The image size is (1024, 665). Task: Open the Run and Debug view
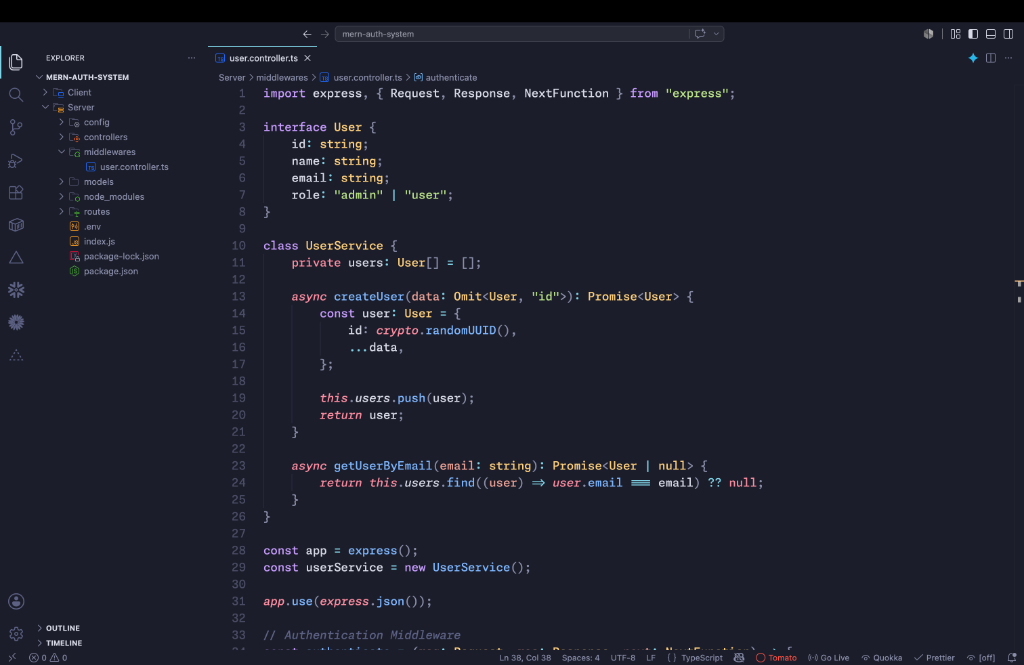[x=16, y=160]
